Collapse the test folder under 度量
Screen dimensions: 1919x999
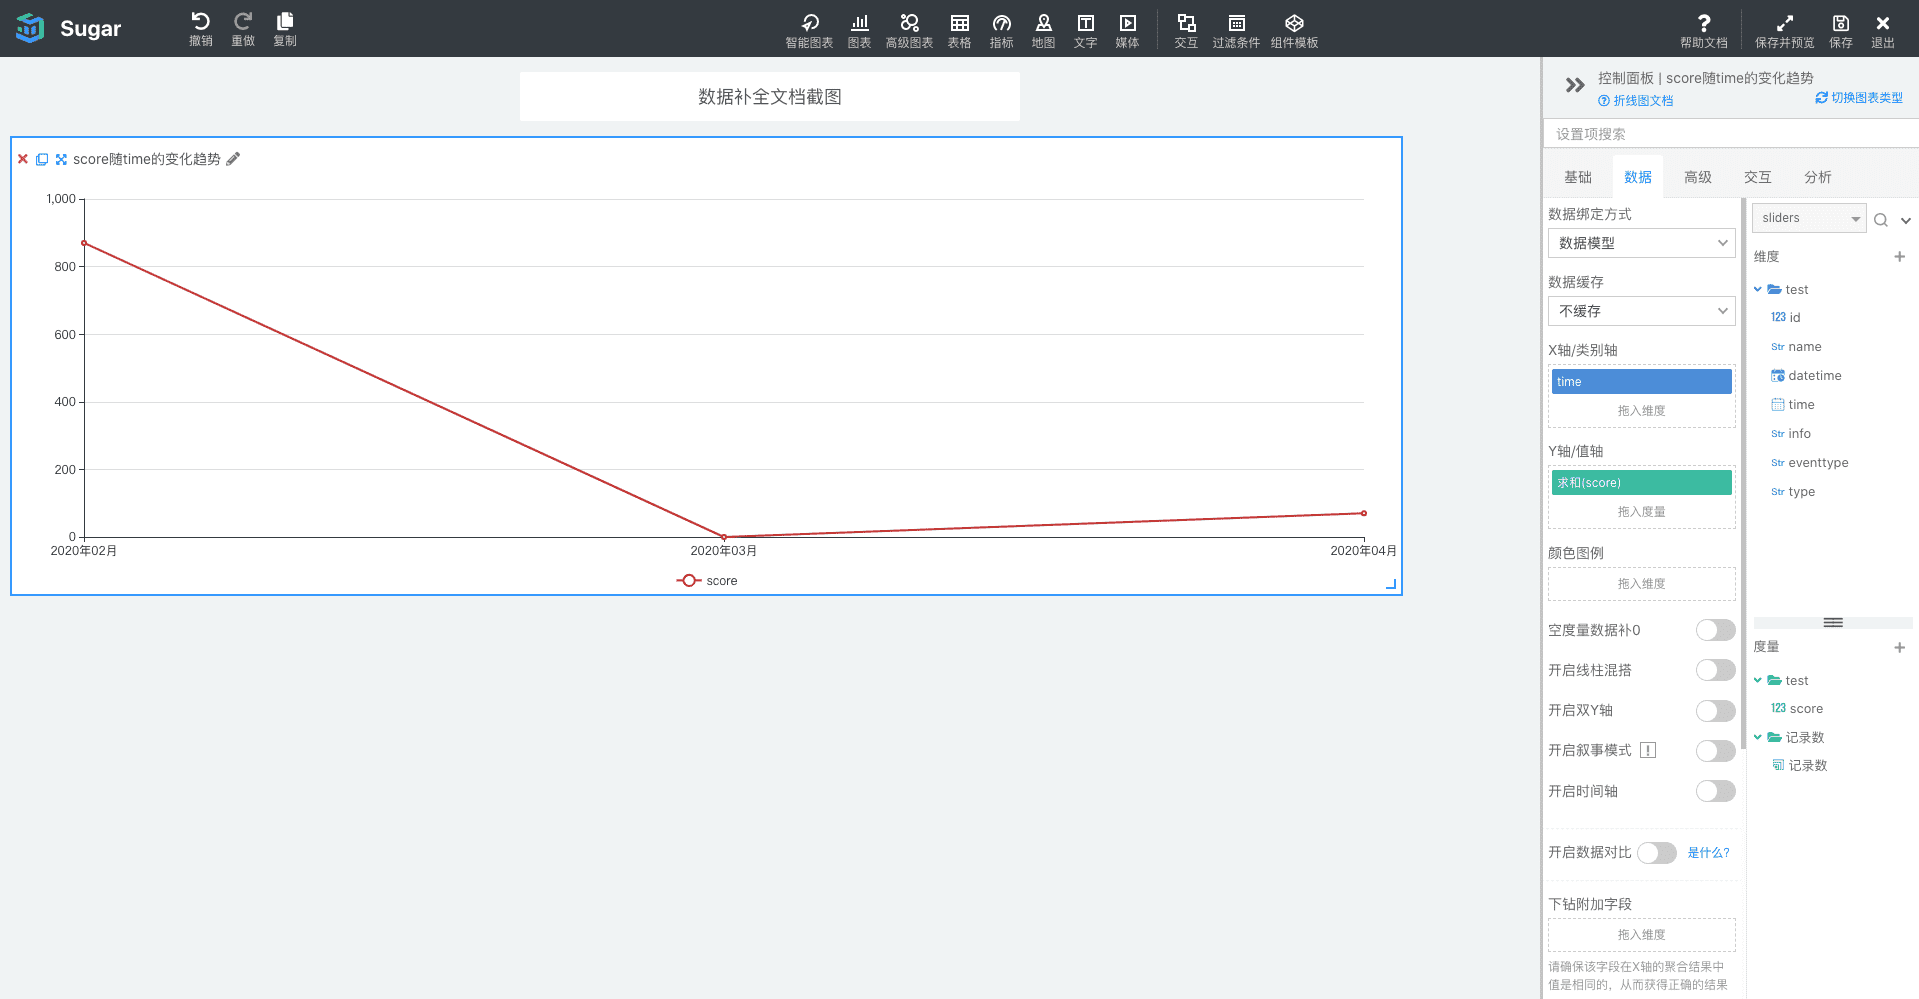1758,681
